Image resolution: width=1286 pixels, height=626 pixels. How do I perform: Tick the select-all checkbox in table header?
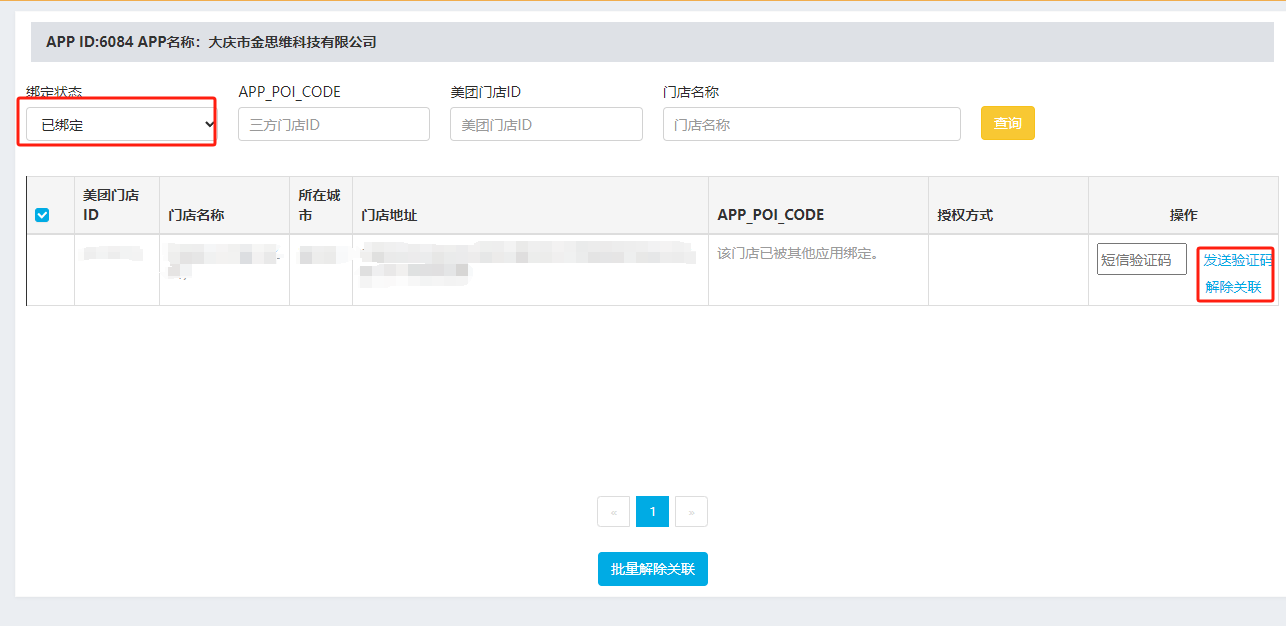[x=42, y=215]
